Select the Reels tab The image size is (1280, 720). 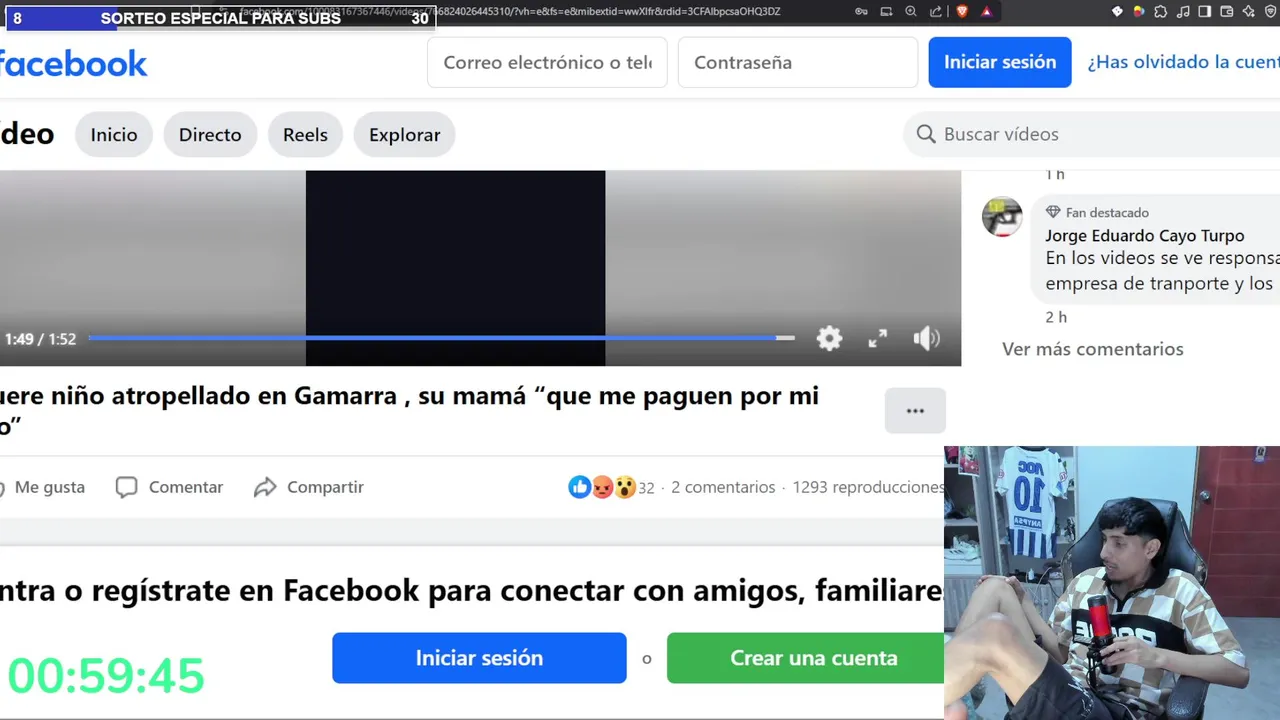click(x=305, y=135)
